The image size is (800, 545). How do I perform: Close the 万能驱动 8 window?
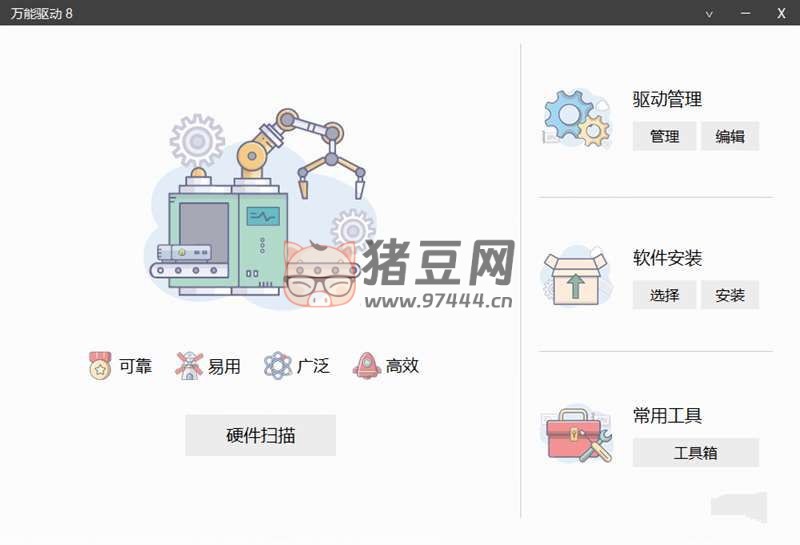[x=781, y=13]
